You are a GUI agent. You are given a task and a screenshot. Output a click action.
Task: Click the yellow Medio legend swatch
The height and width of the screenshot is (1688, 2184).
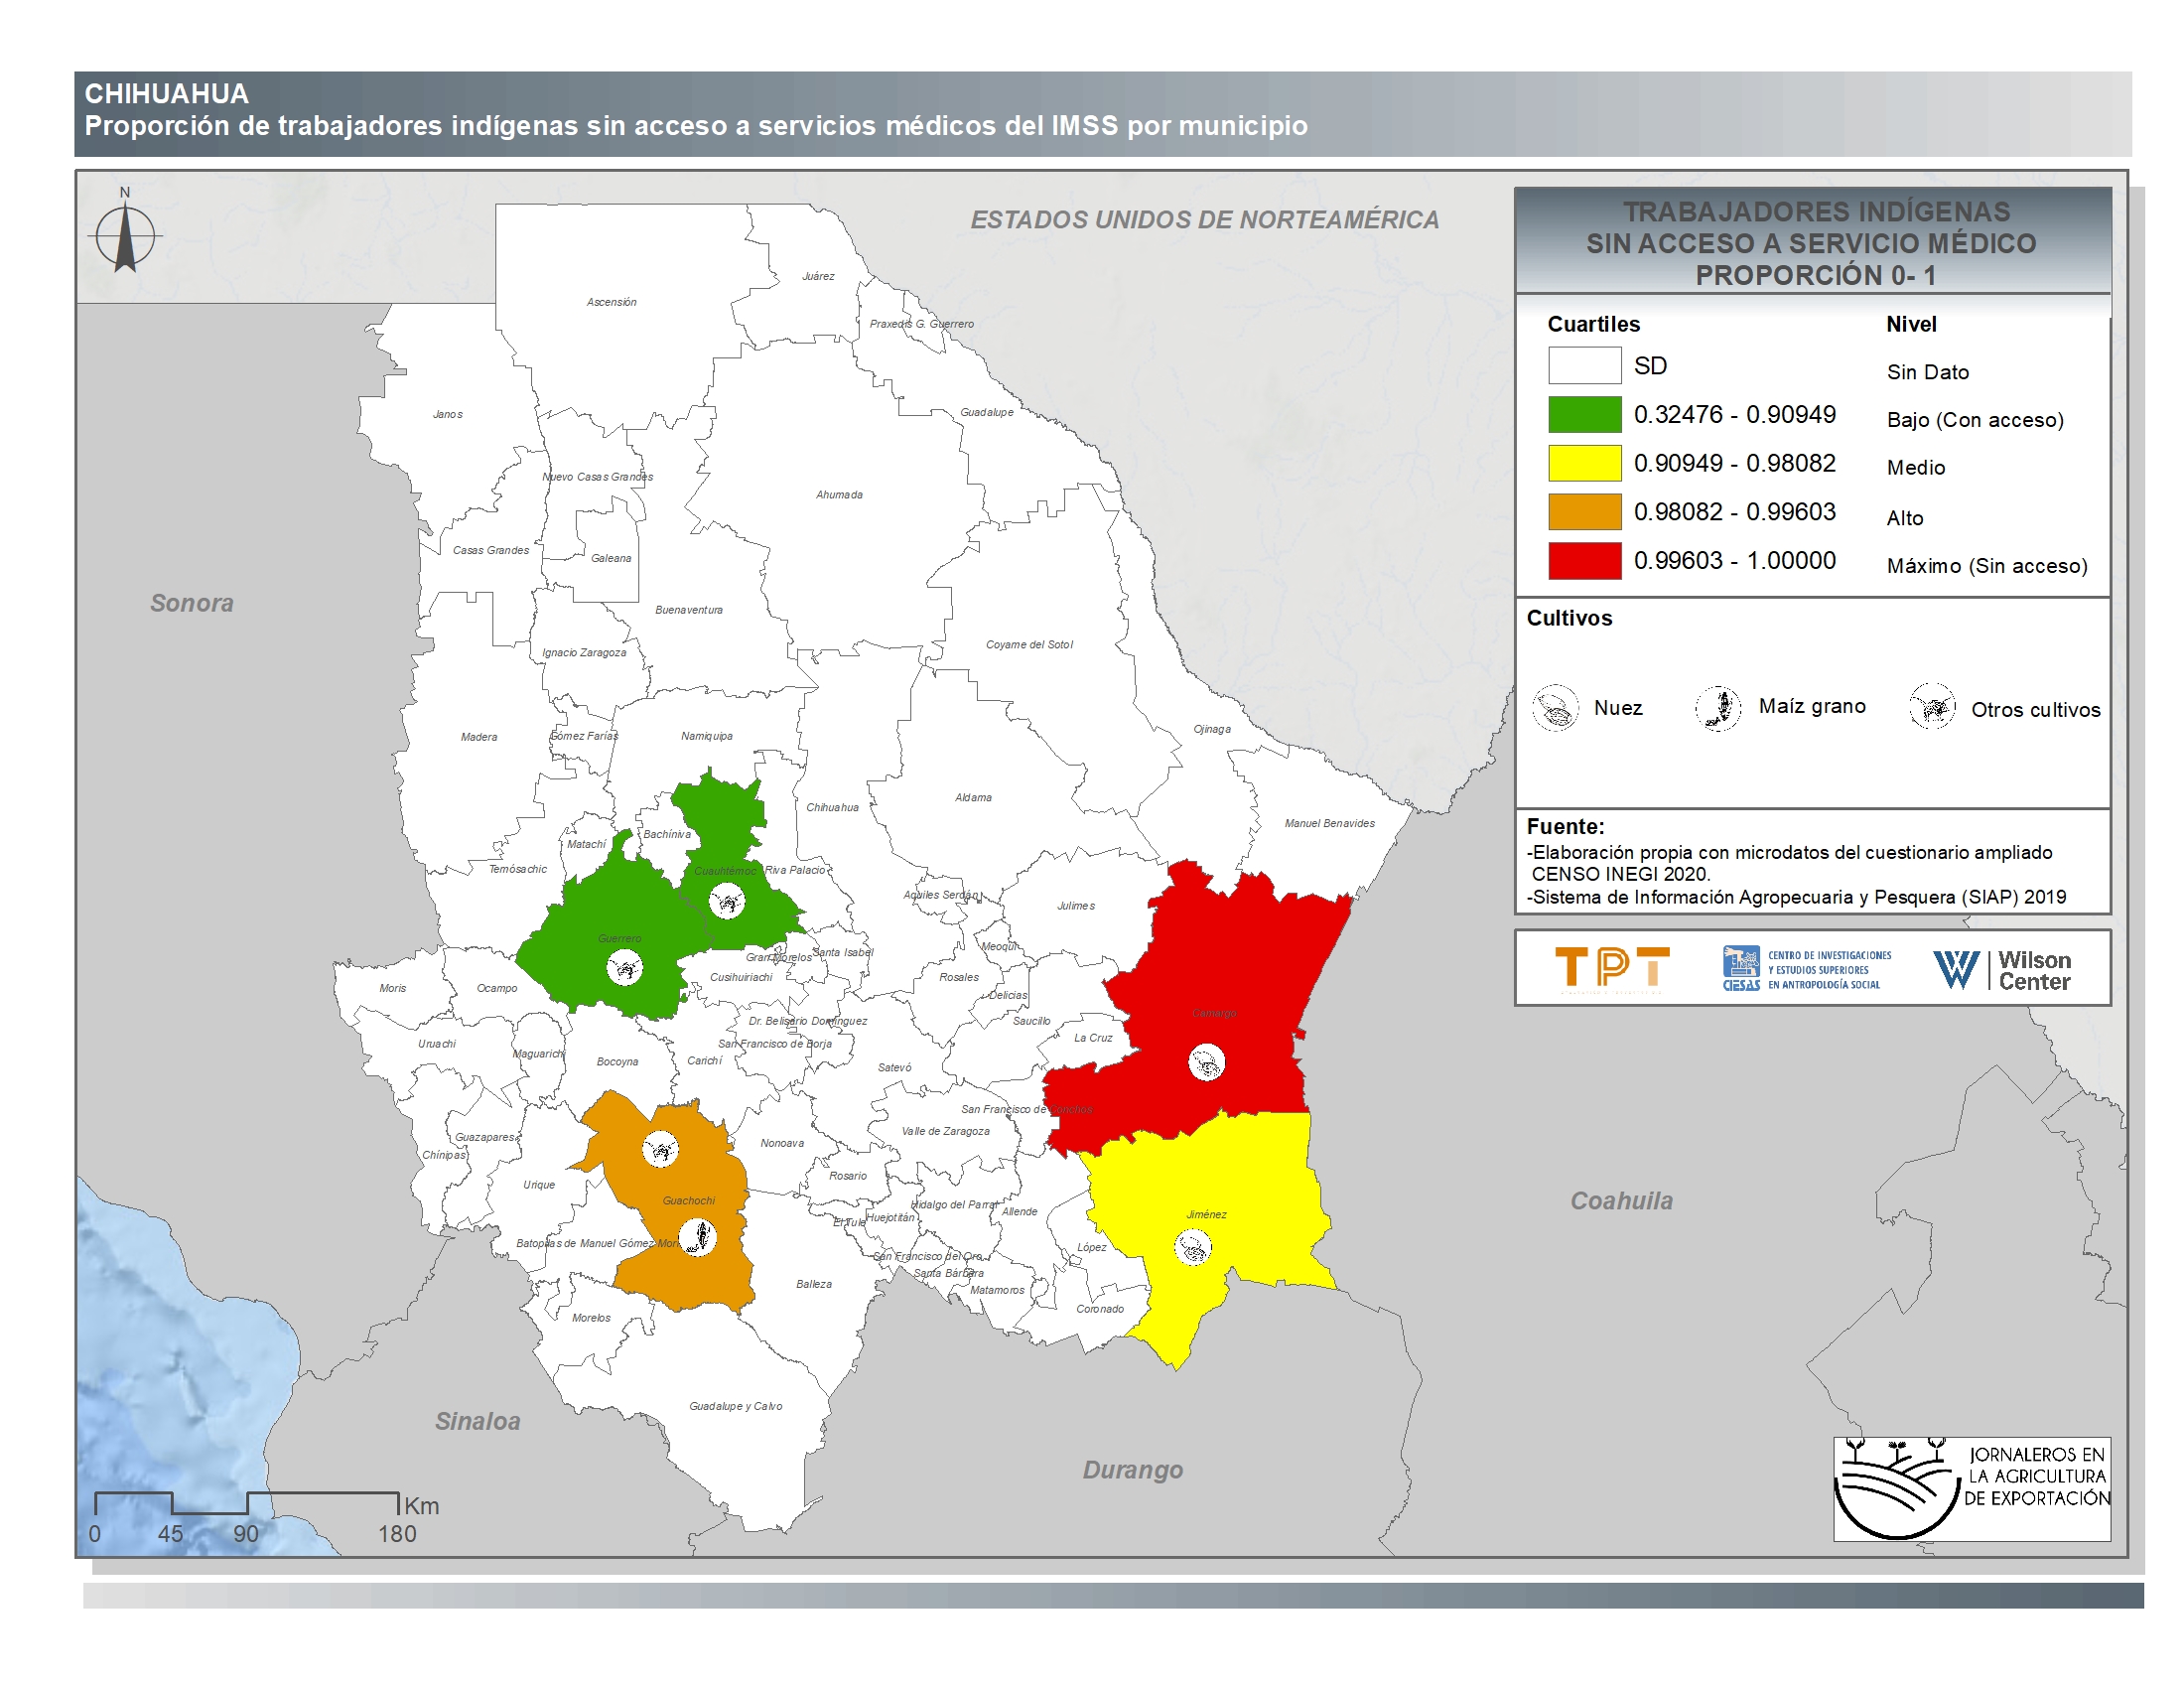(x=1584, y=463)
